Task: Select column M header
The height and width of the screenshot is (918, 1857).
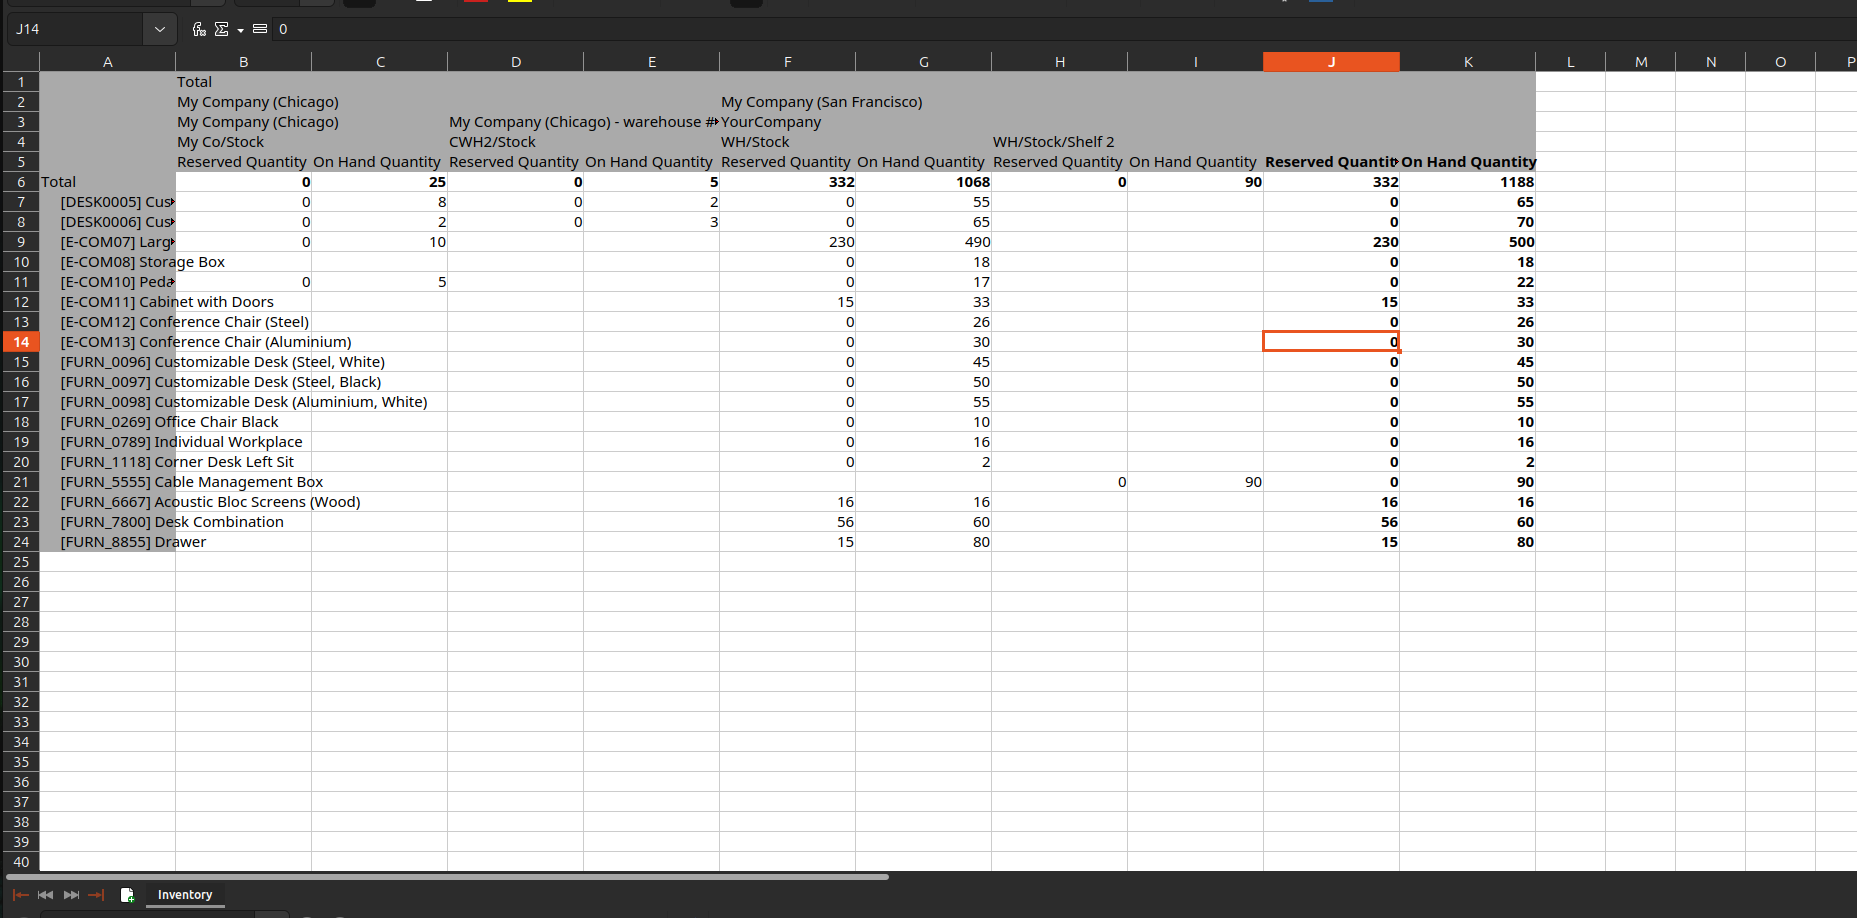Action: click(1641, 62)
